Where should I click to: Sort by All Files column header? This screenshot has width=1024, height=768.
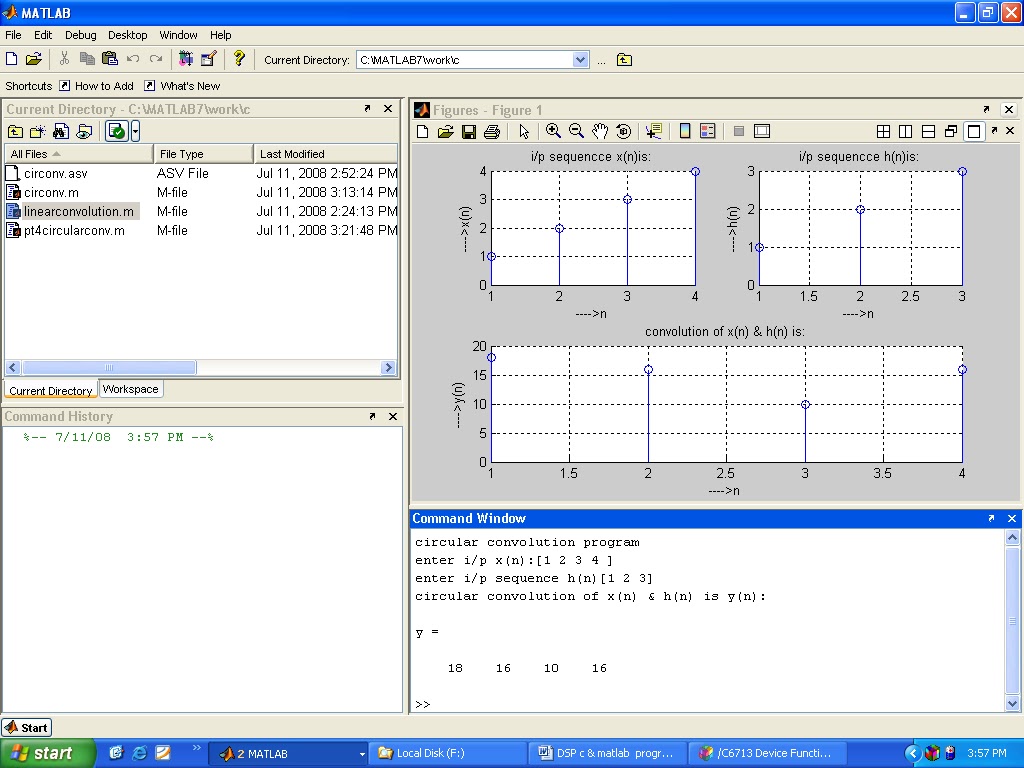[78, 154]
